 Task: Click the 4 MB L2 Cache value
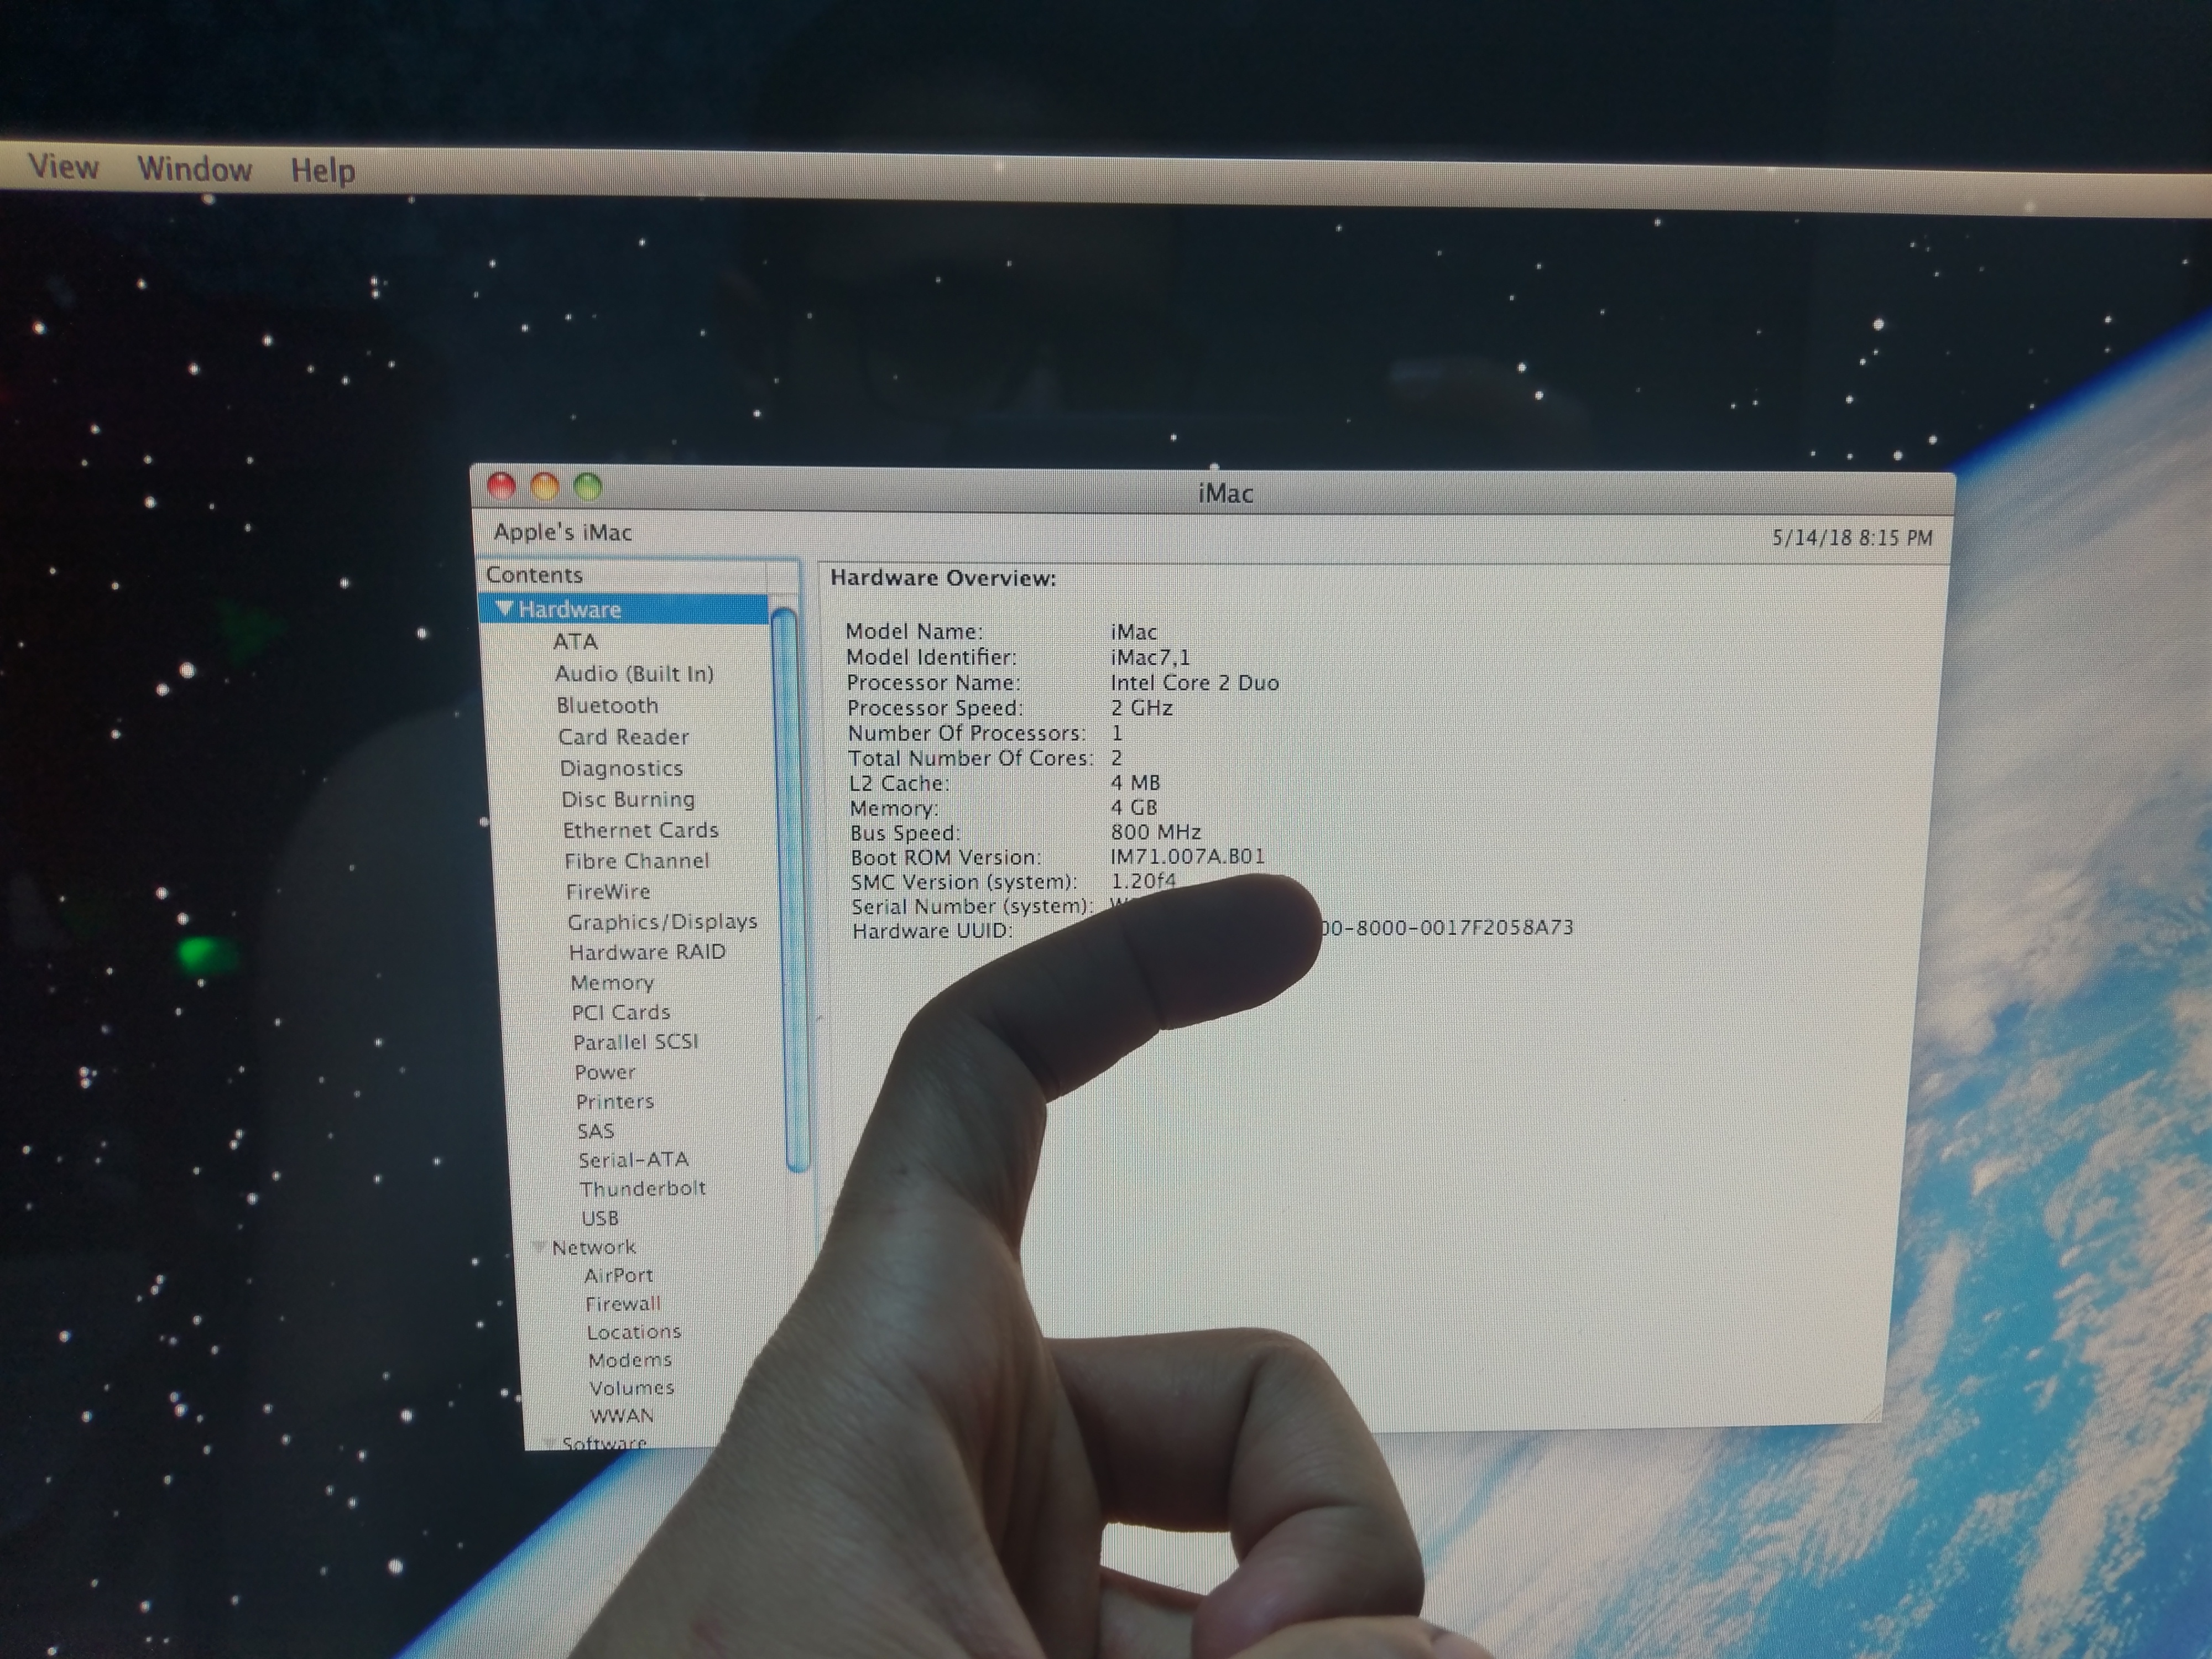[x=1135, y=782]
